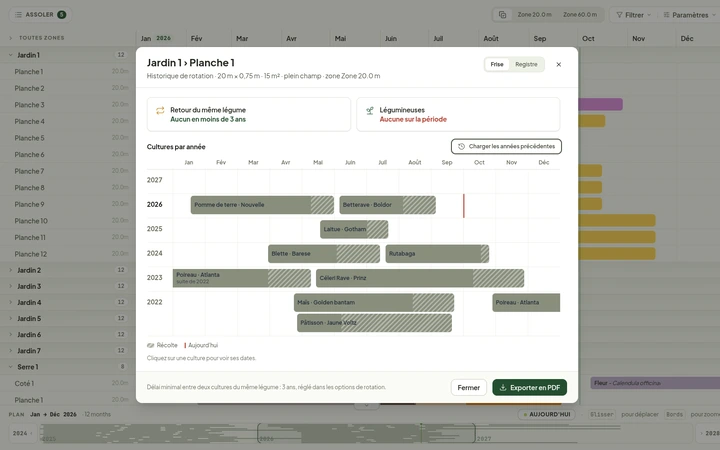
Task: Select the Pâtisson · Jaune crop bar
Action: [374, 323]
